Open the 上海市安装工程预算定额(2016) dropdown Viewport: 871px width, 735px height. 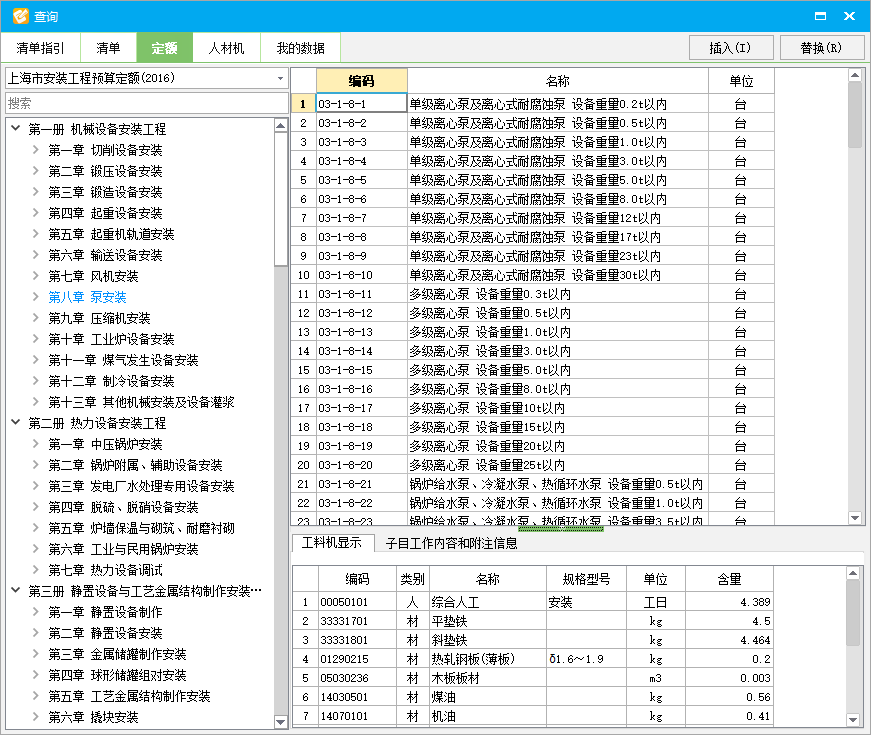point(281,78)
